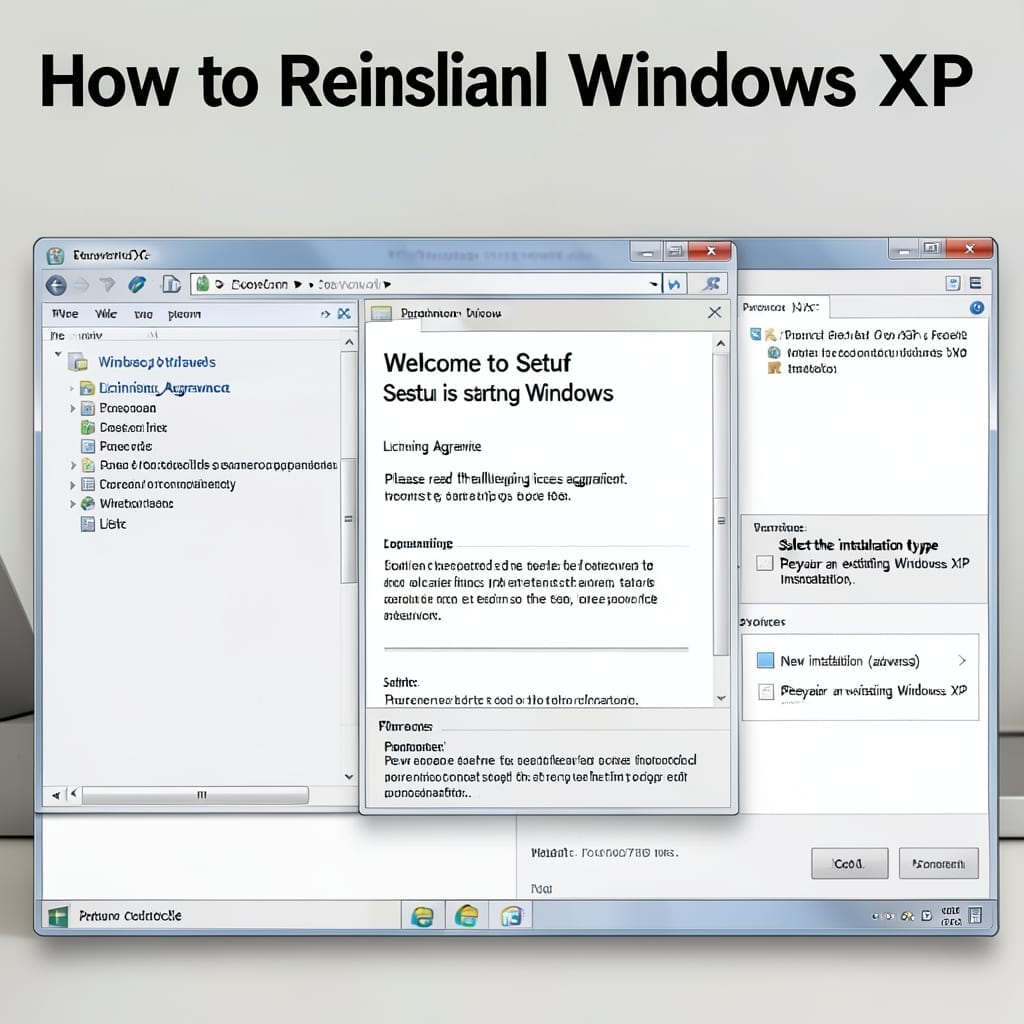
Task: Click the globe icon in right panel list
Action: click(774, 353)
